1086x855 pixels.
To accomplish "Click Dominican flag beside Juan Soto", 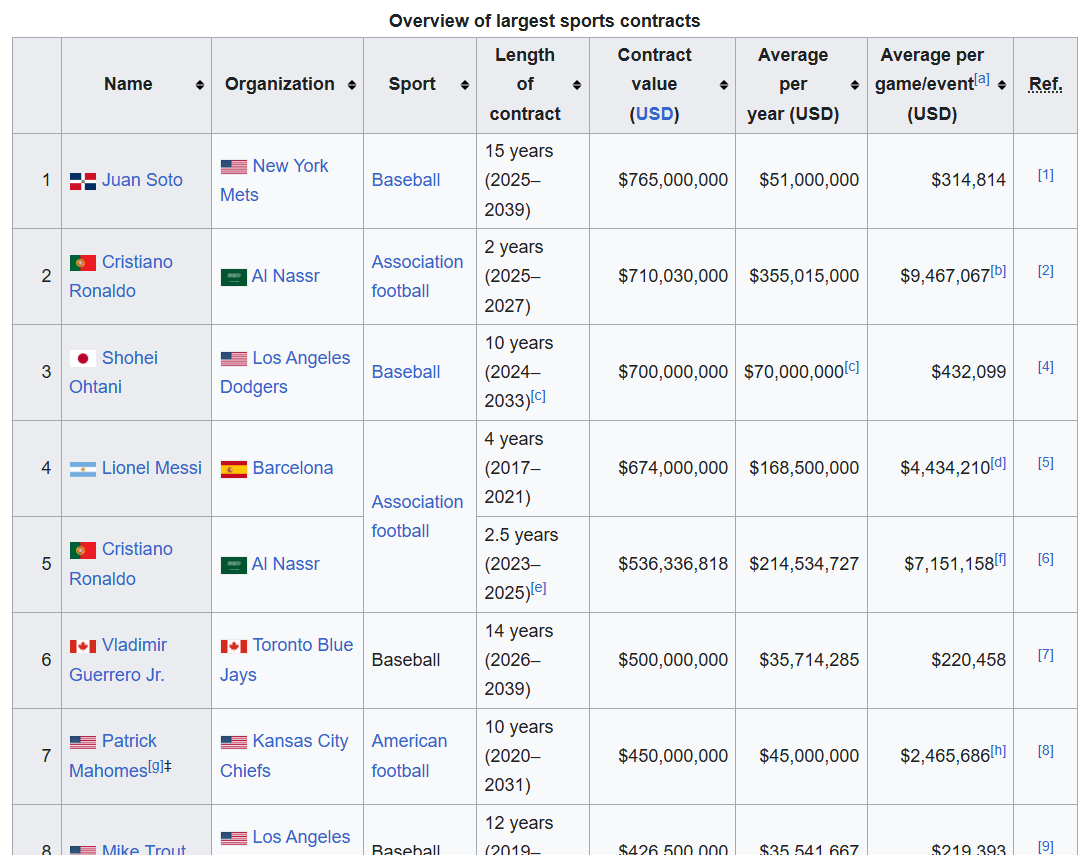I will pos(82,182).
